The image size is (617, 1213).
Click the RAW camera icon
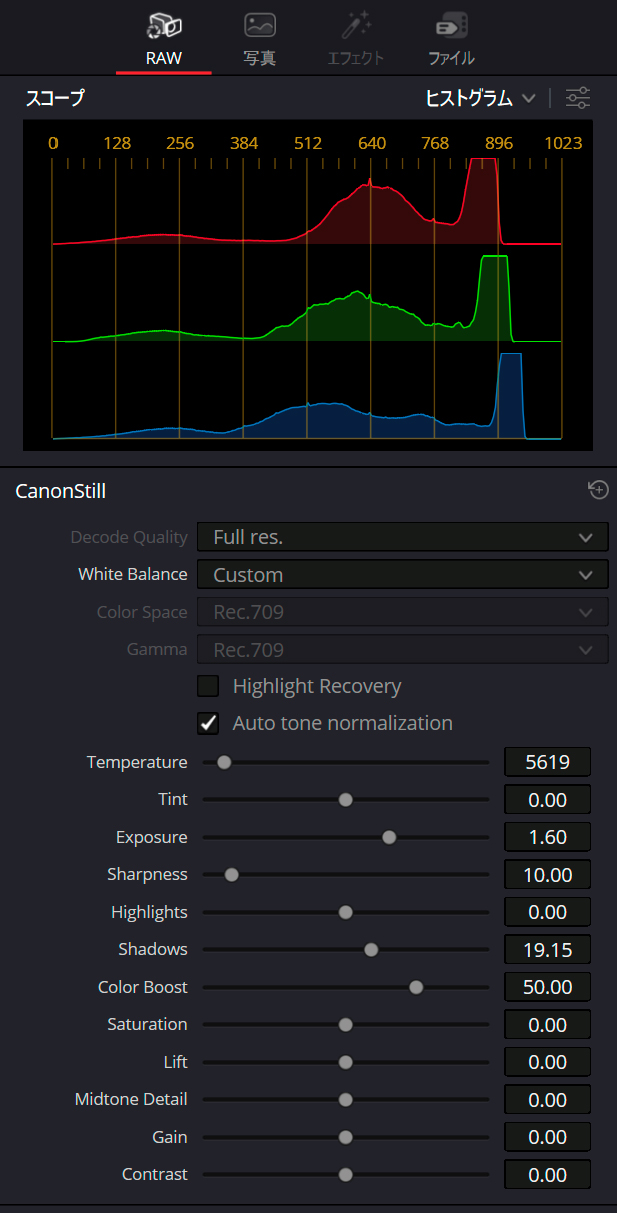coord(163,26)
